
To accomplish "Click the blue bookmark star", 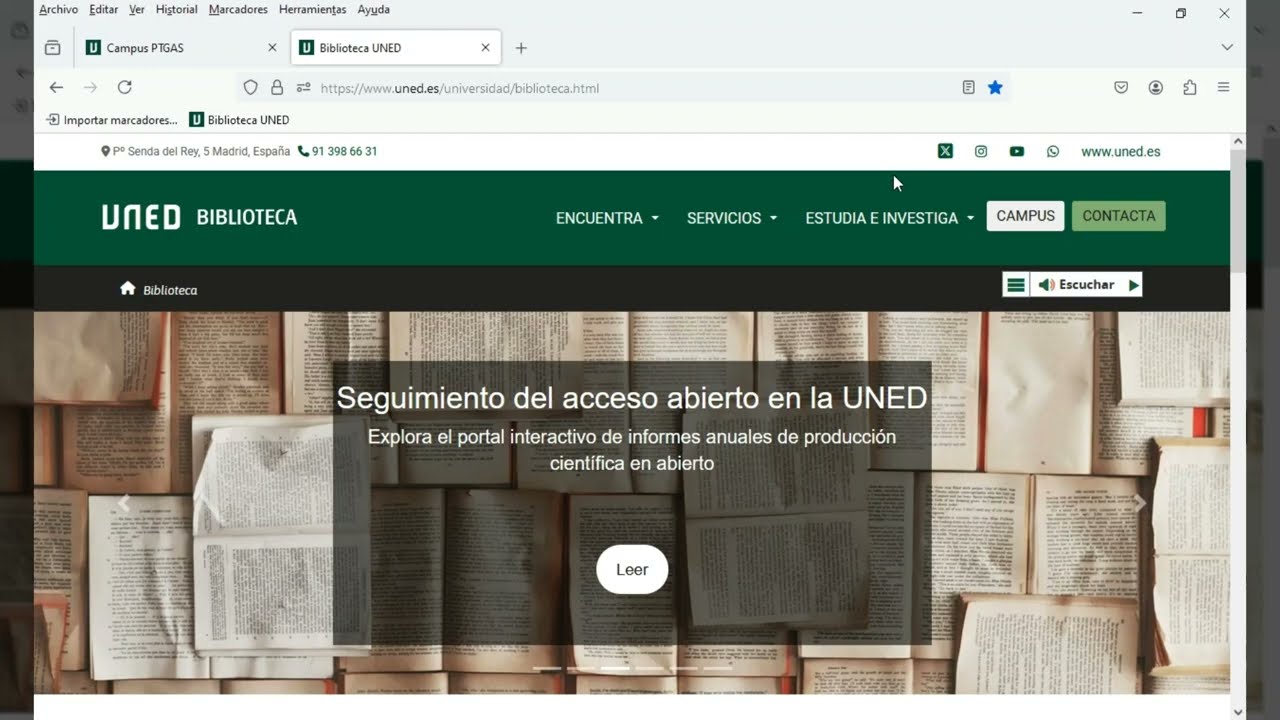I will point(995,88).
